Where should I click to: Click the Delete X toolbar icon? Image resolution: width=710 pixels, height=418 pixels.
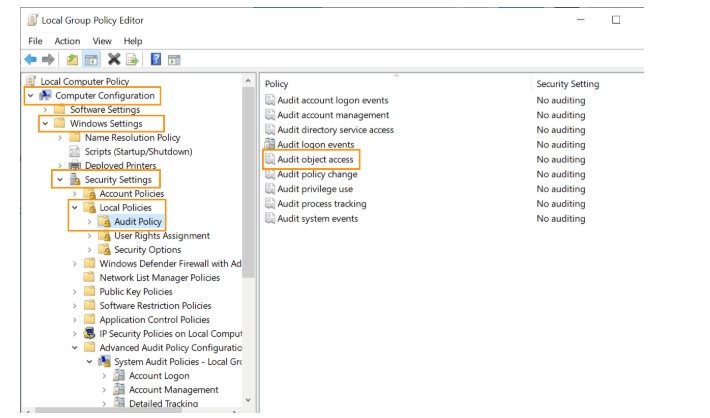coord(114,59)
